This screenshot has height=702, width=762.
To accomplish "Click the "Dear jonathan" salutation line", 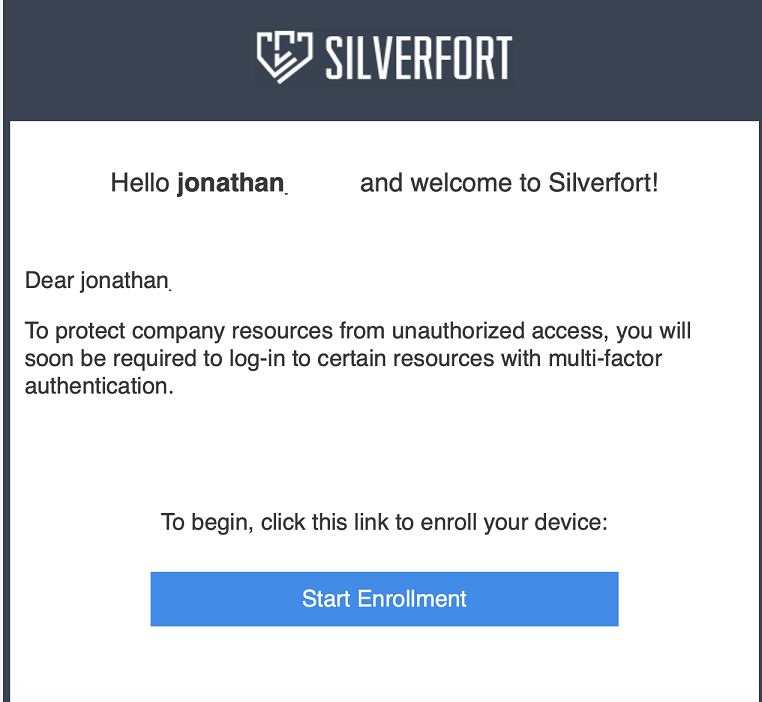I will [97, 281].
